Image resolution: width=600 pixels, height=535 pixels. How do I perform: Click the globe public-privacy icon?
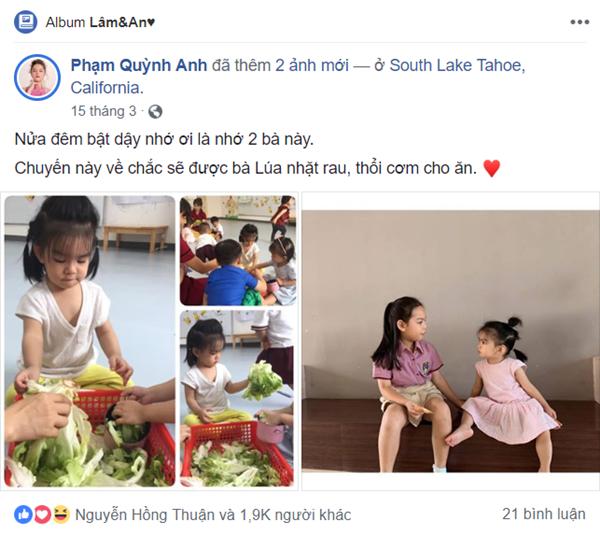[x=155, y=112]
